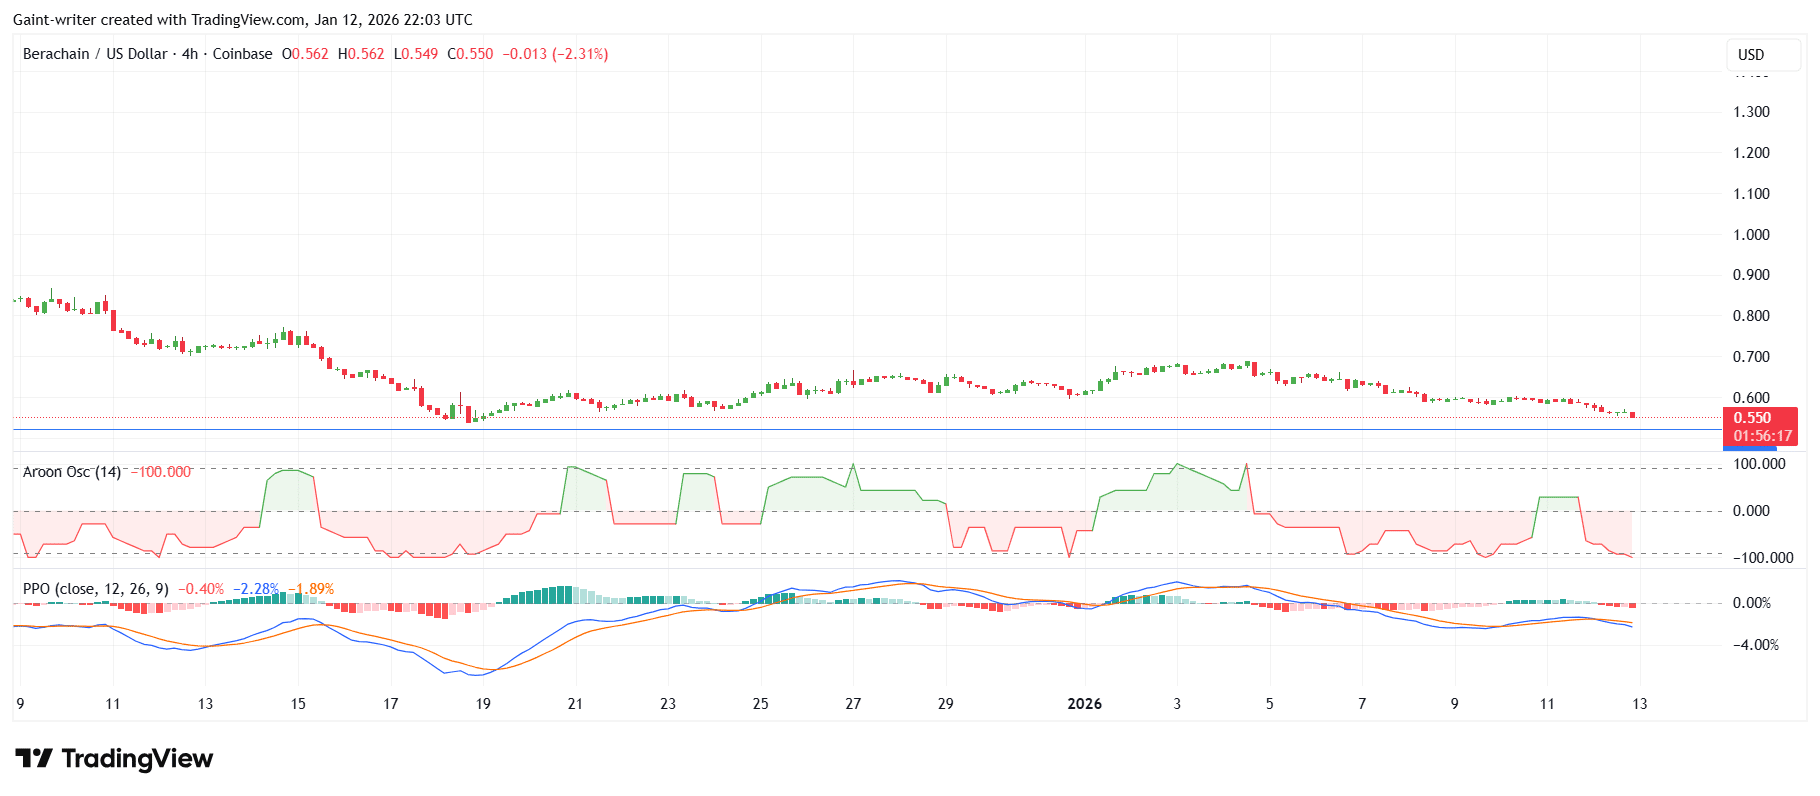
Task: Click the 2026 label on the time axis
Action: click(1085, 704)
